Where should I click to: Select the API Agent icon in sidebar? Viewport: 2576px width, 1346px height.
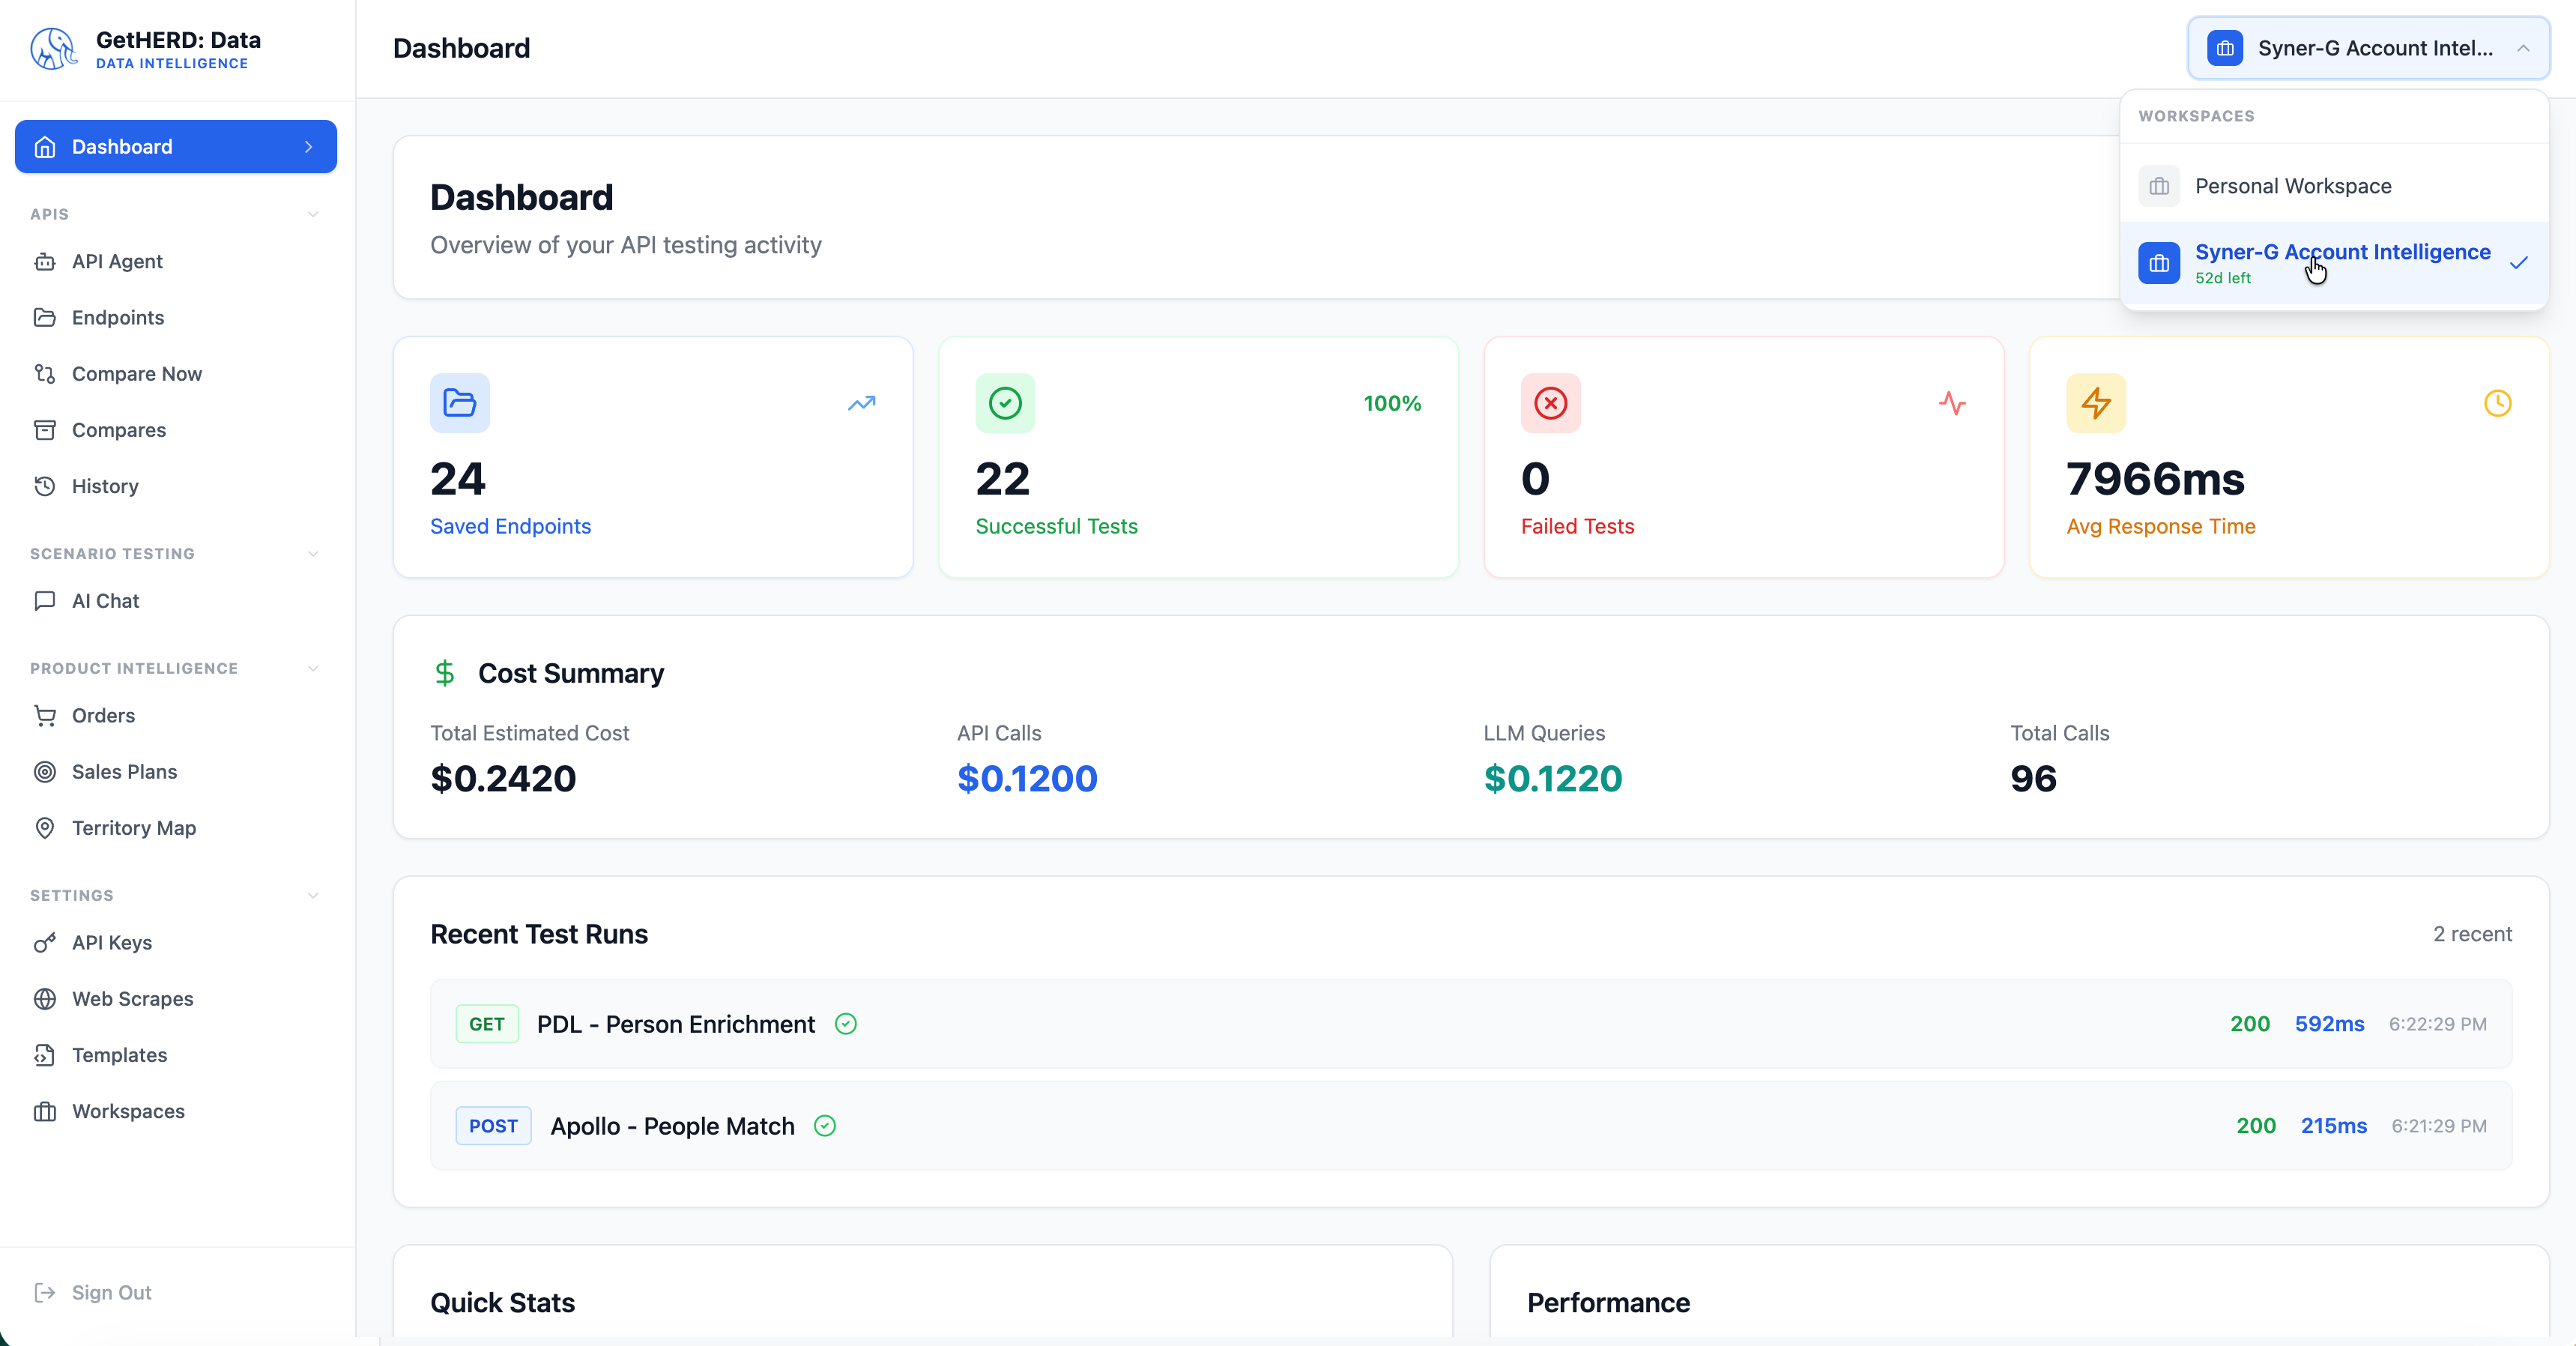46,260
